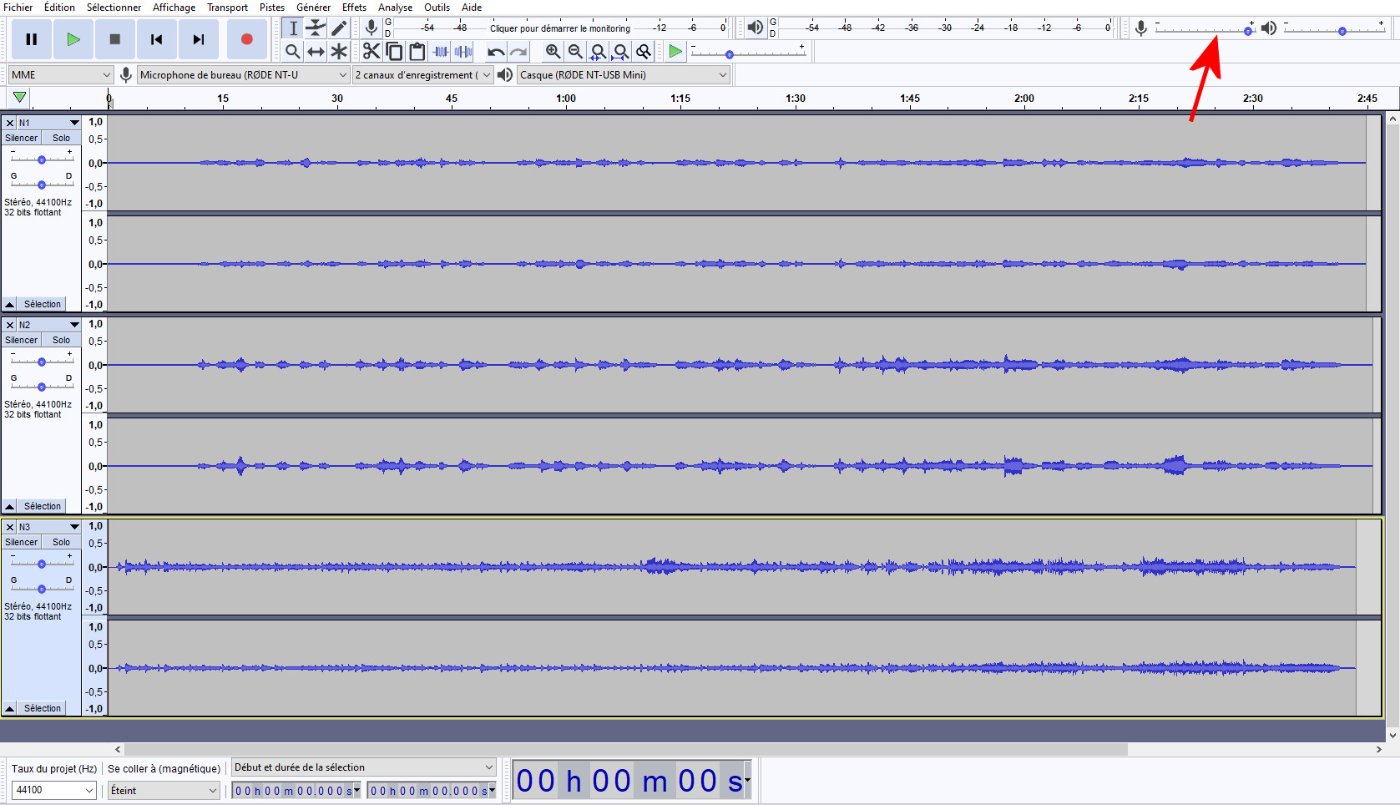
Task: Close track N2 with its X button
Action: (x=10, y=325)
